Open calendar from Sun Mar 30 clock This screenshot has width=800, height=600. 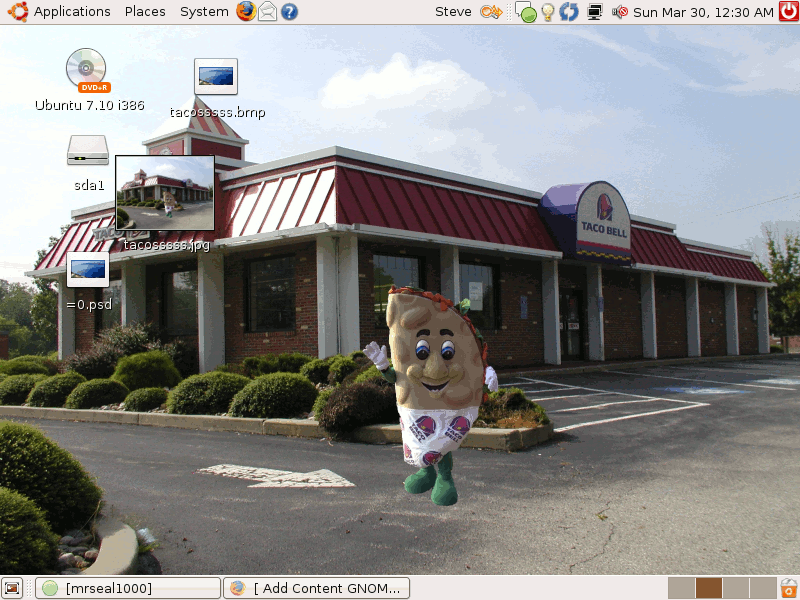point(703,12)
